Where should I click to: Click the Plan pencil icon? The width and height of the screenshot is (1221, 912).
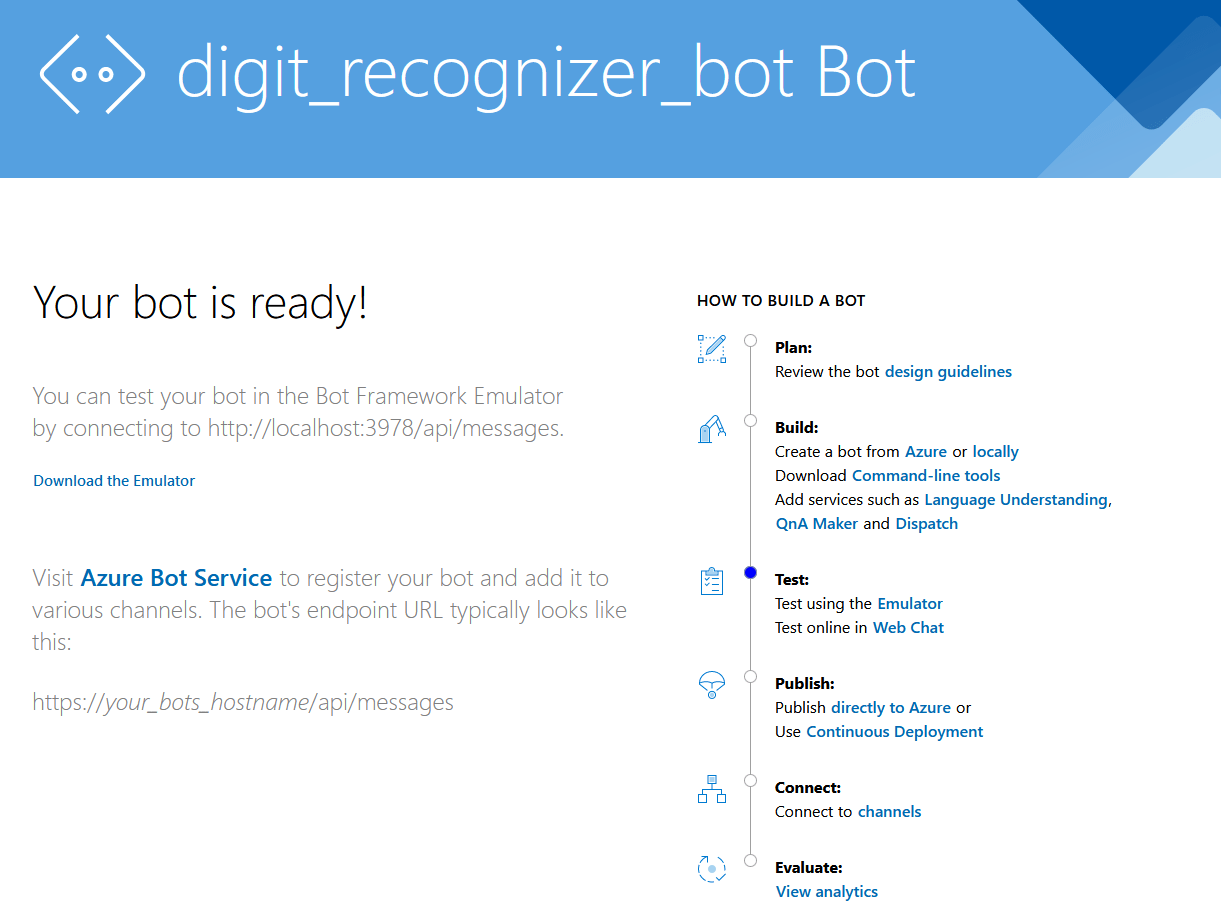[x=712, y=348]
